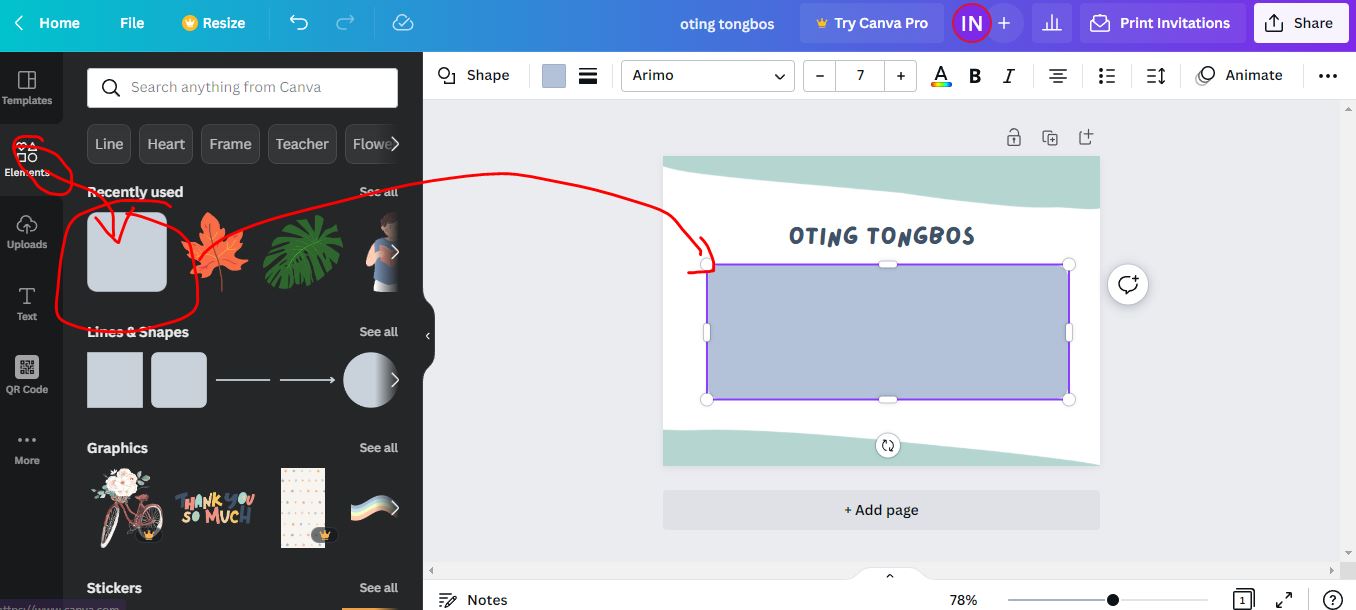Click Home in the top bar

58,22
